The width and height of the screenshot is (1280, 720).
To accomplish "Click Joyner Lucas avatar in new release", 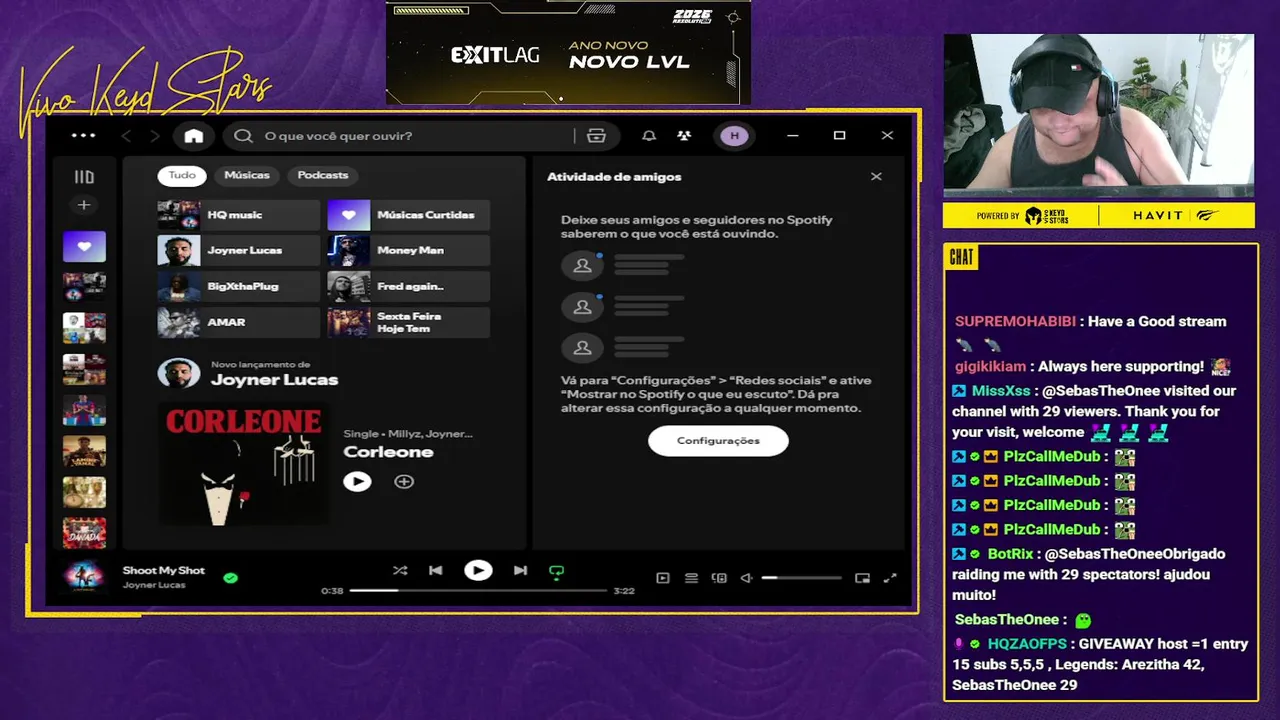I will click(179, 374).
